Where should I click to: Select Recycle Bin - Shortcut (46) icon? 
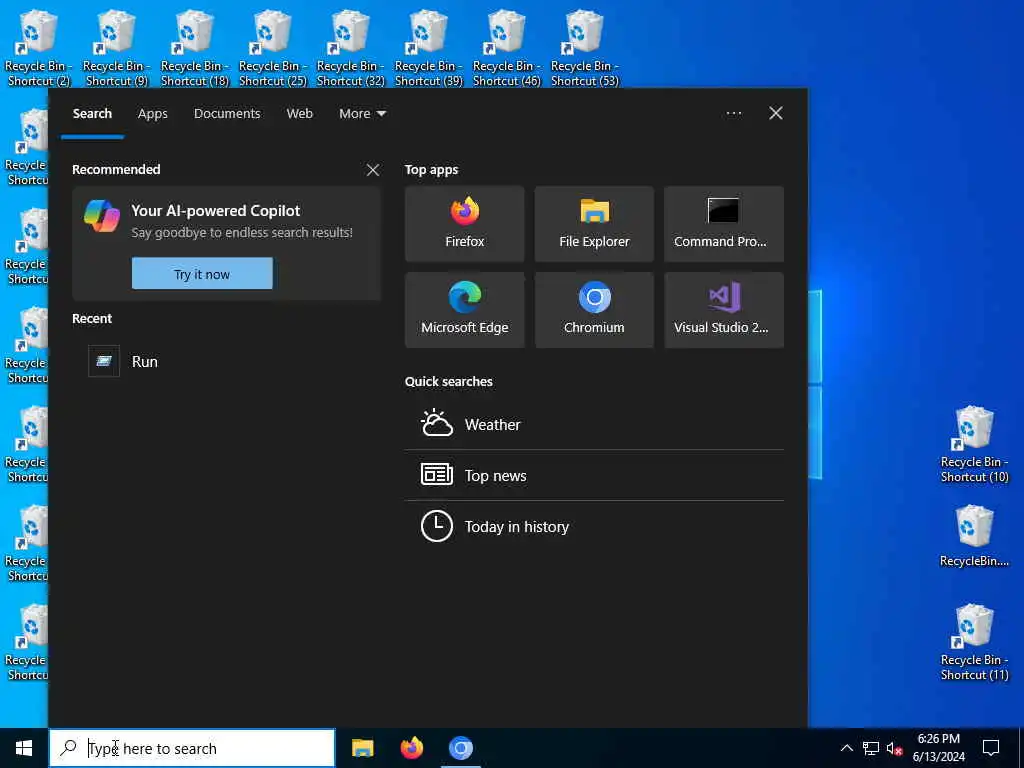coord(507,48)
